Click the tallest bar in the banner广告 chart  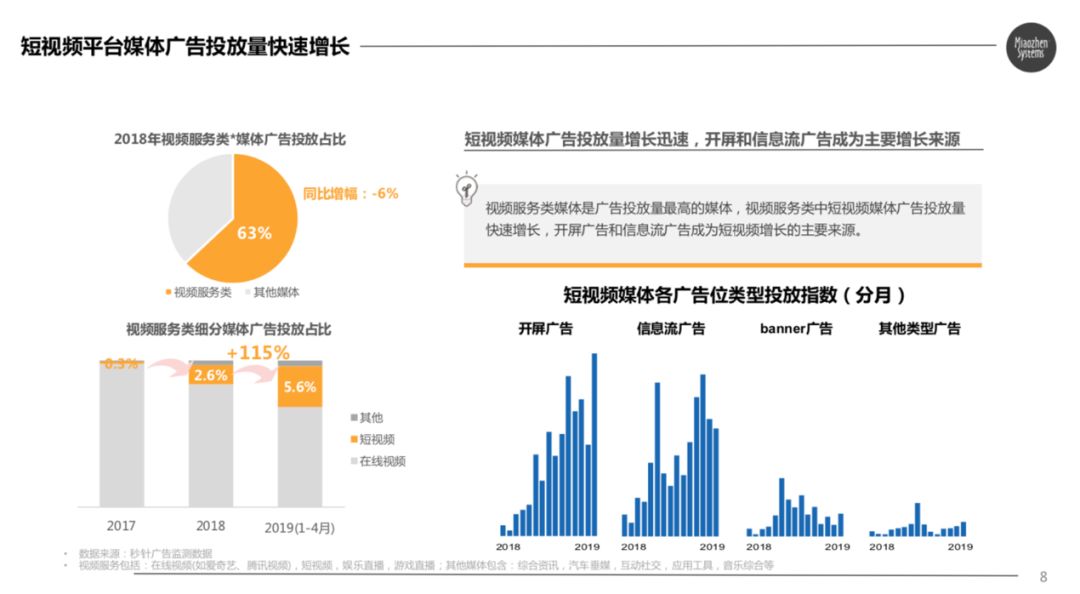[782, 507]
